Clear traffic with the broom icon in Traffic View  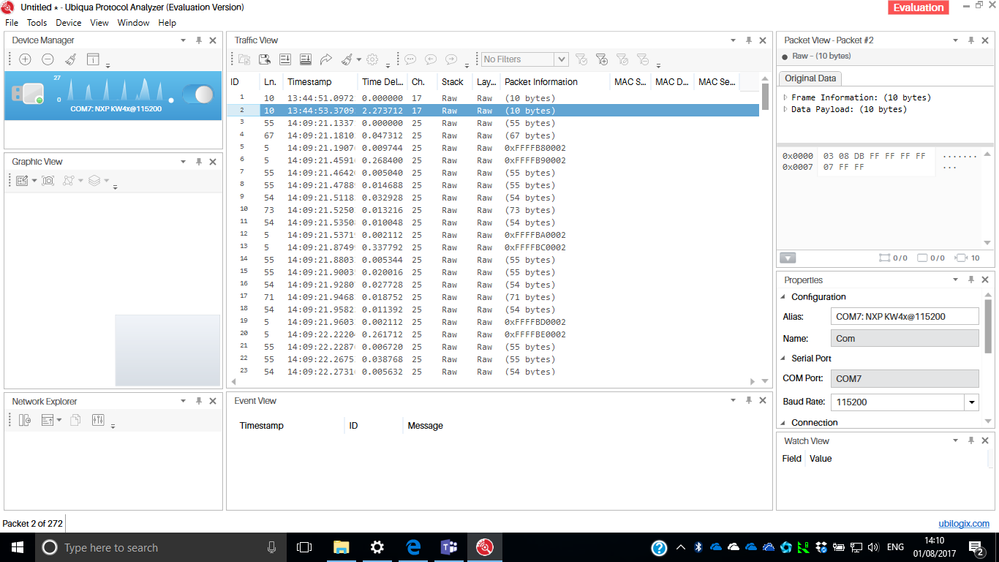(x=347, y=59)
